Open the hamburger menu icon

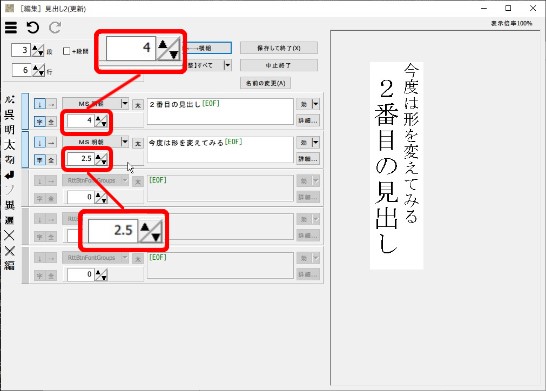point(11,28)
